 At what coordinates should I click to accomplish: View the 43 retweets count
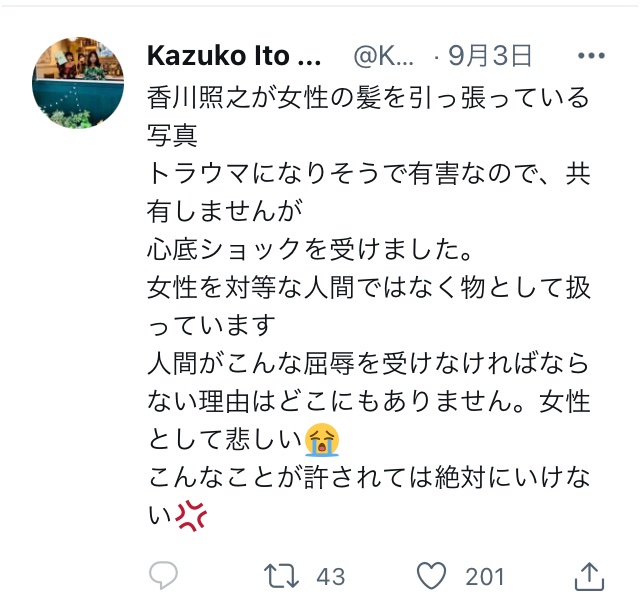pos(331,577)
